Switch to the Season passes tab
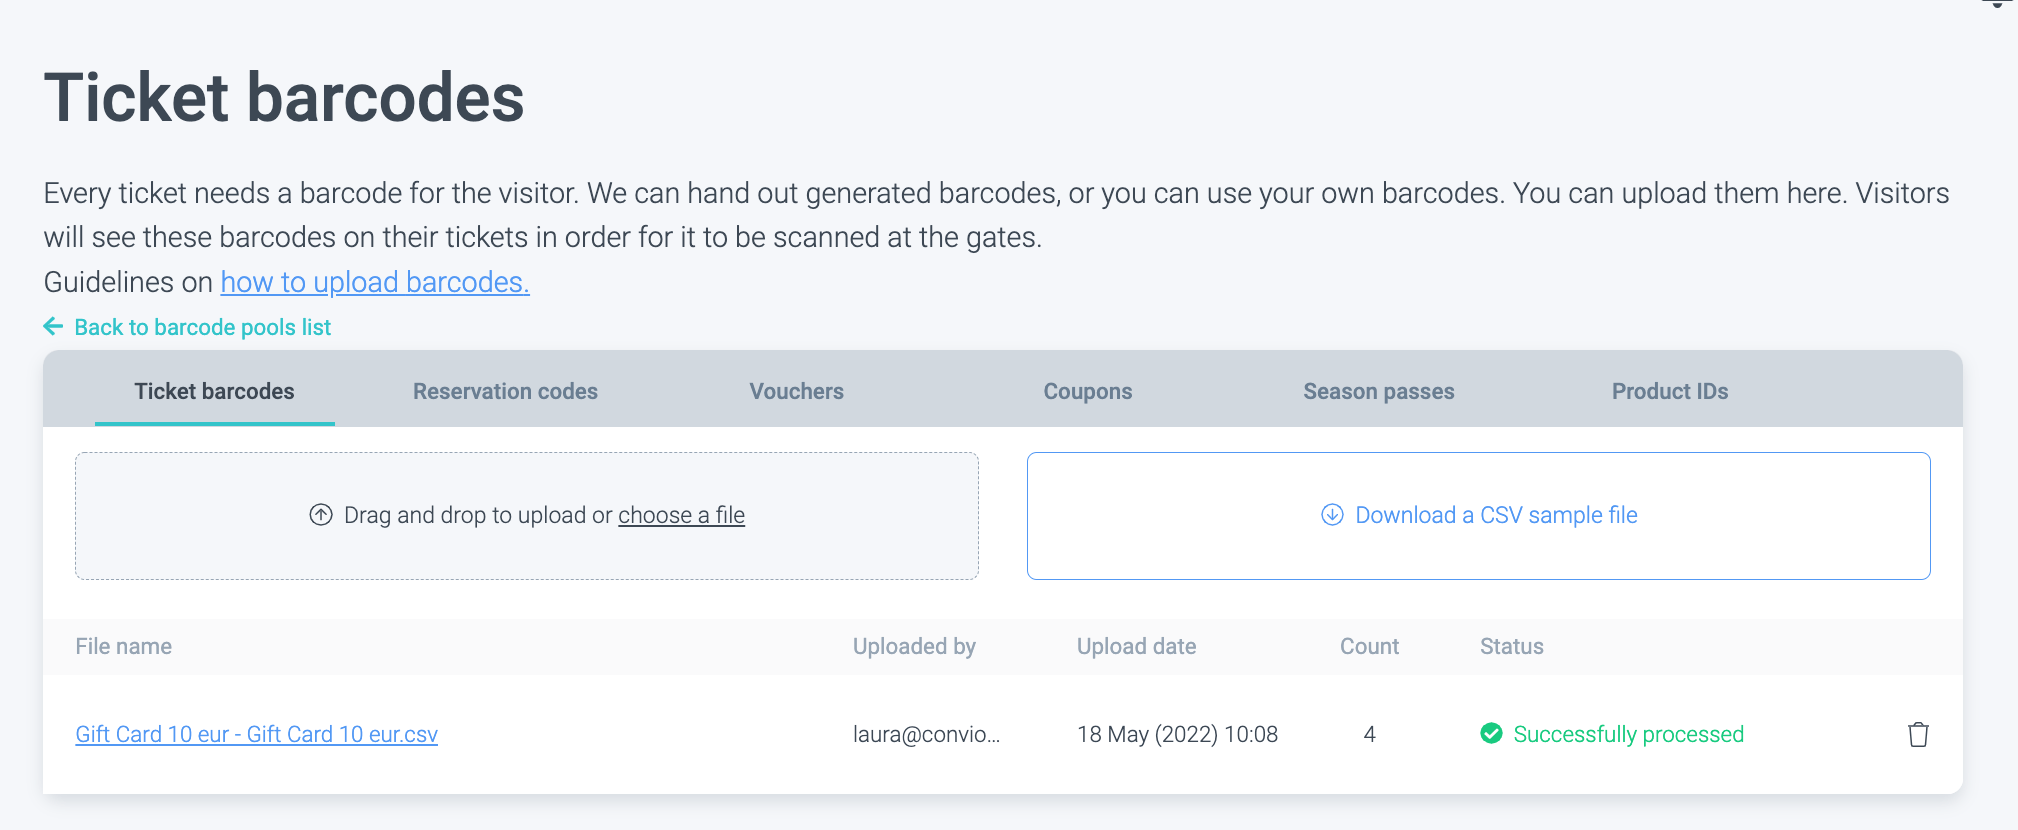Viewport: 2018px width, 830px height. point(1378,391)
